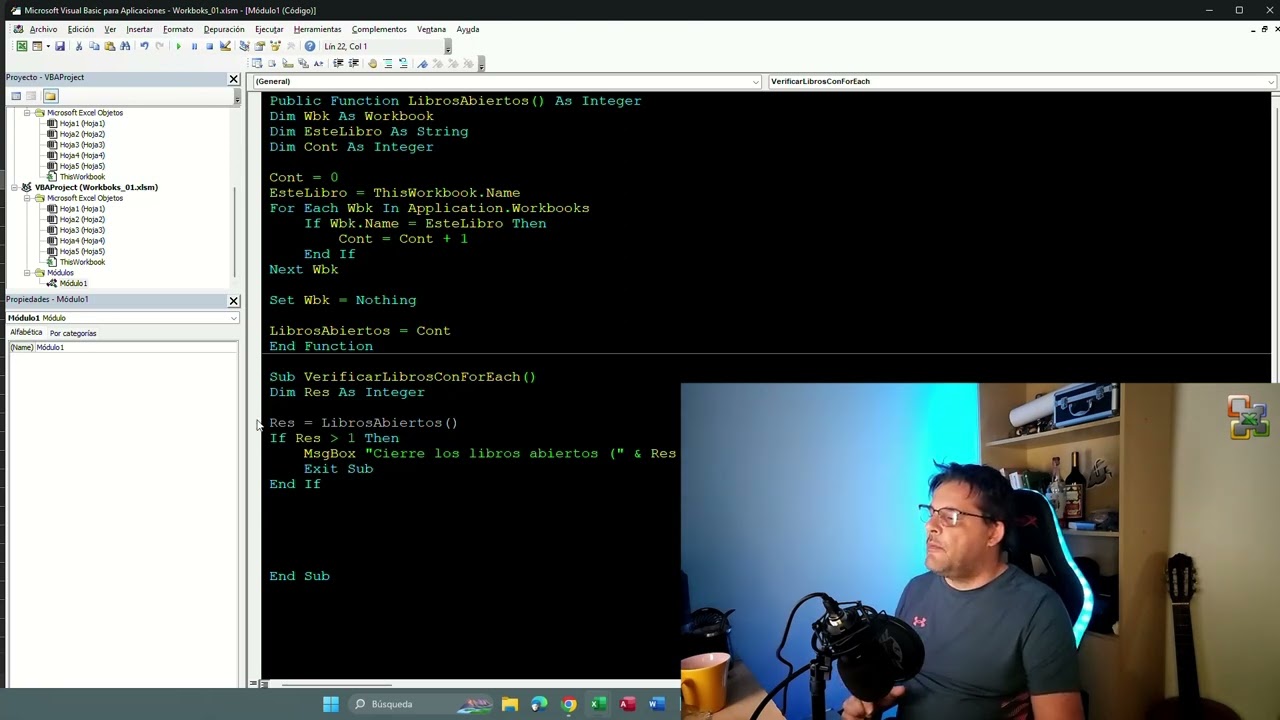The height and width of the screenshot is (720, 1280).
Task: Toggle Design Mode icon
Action: [225, 46]
